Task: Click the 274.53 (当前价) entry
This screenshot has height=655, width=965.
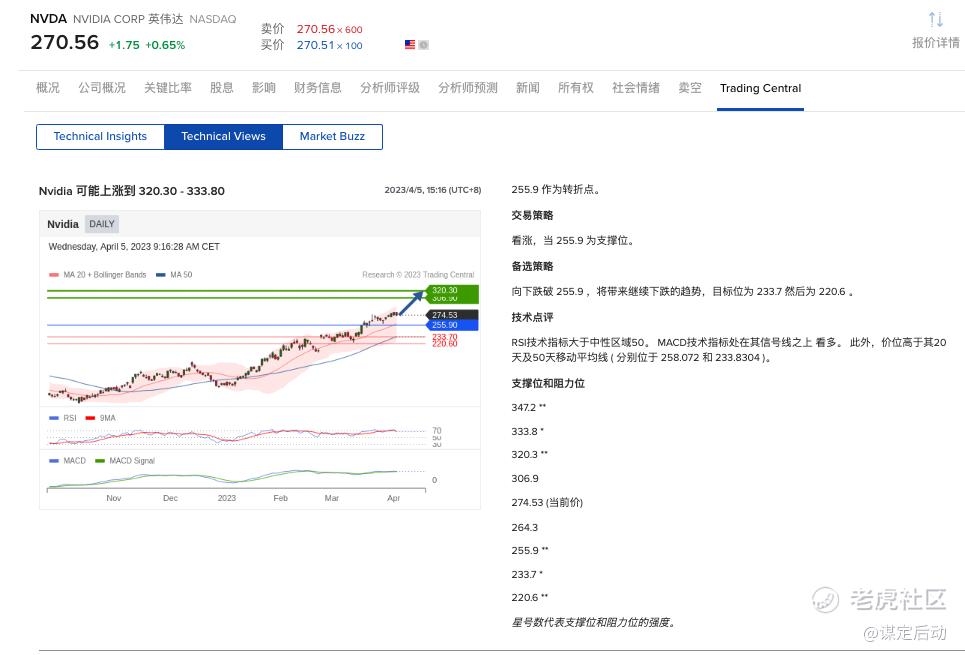Action: click(547, 502)
